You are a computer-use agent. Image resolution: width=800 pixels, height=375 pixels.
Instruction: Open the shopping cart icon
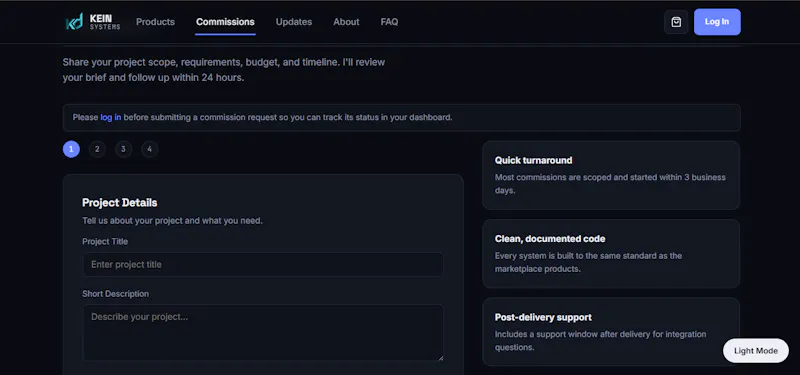pyautogui.click(x=676, y=22)
